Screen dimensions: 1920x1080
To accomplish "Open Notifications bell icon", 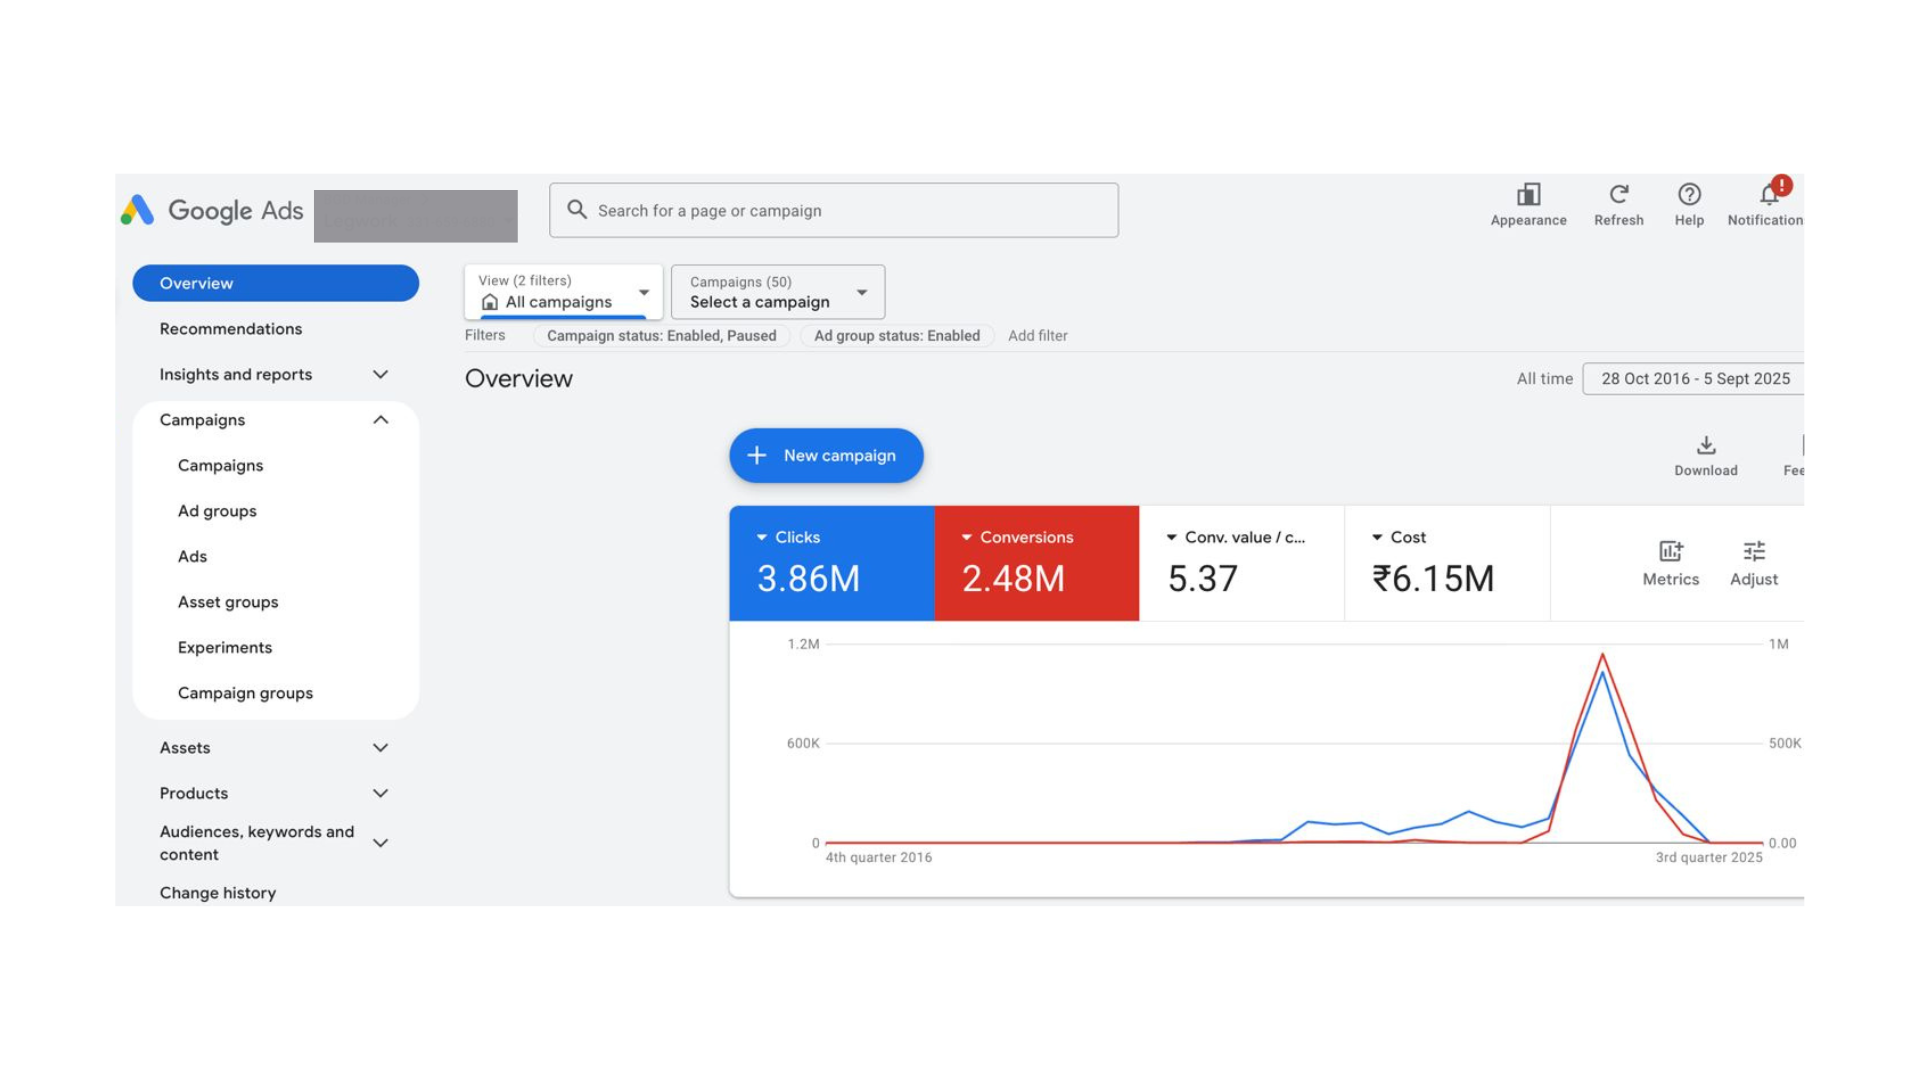I will [1768, 195].
